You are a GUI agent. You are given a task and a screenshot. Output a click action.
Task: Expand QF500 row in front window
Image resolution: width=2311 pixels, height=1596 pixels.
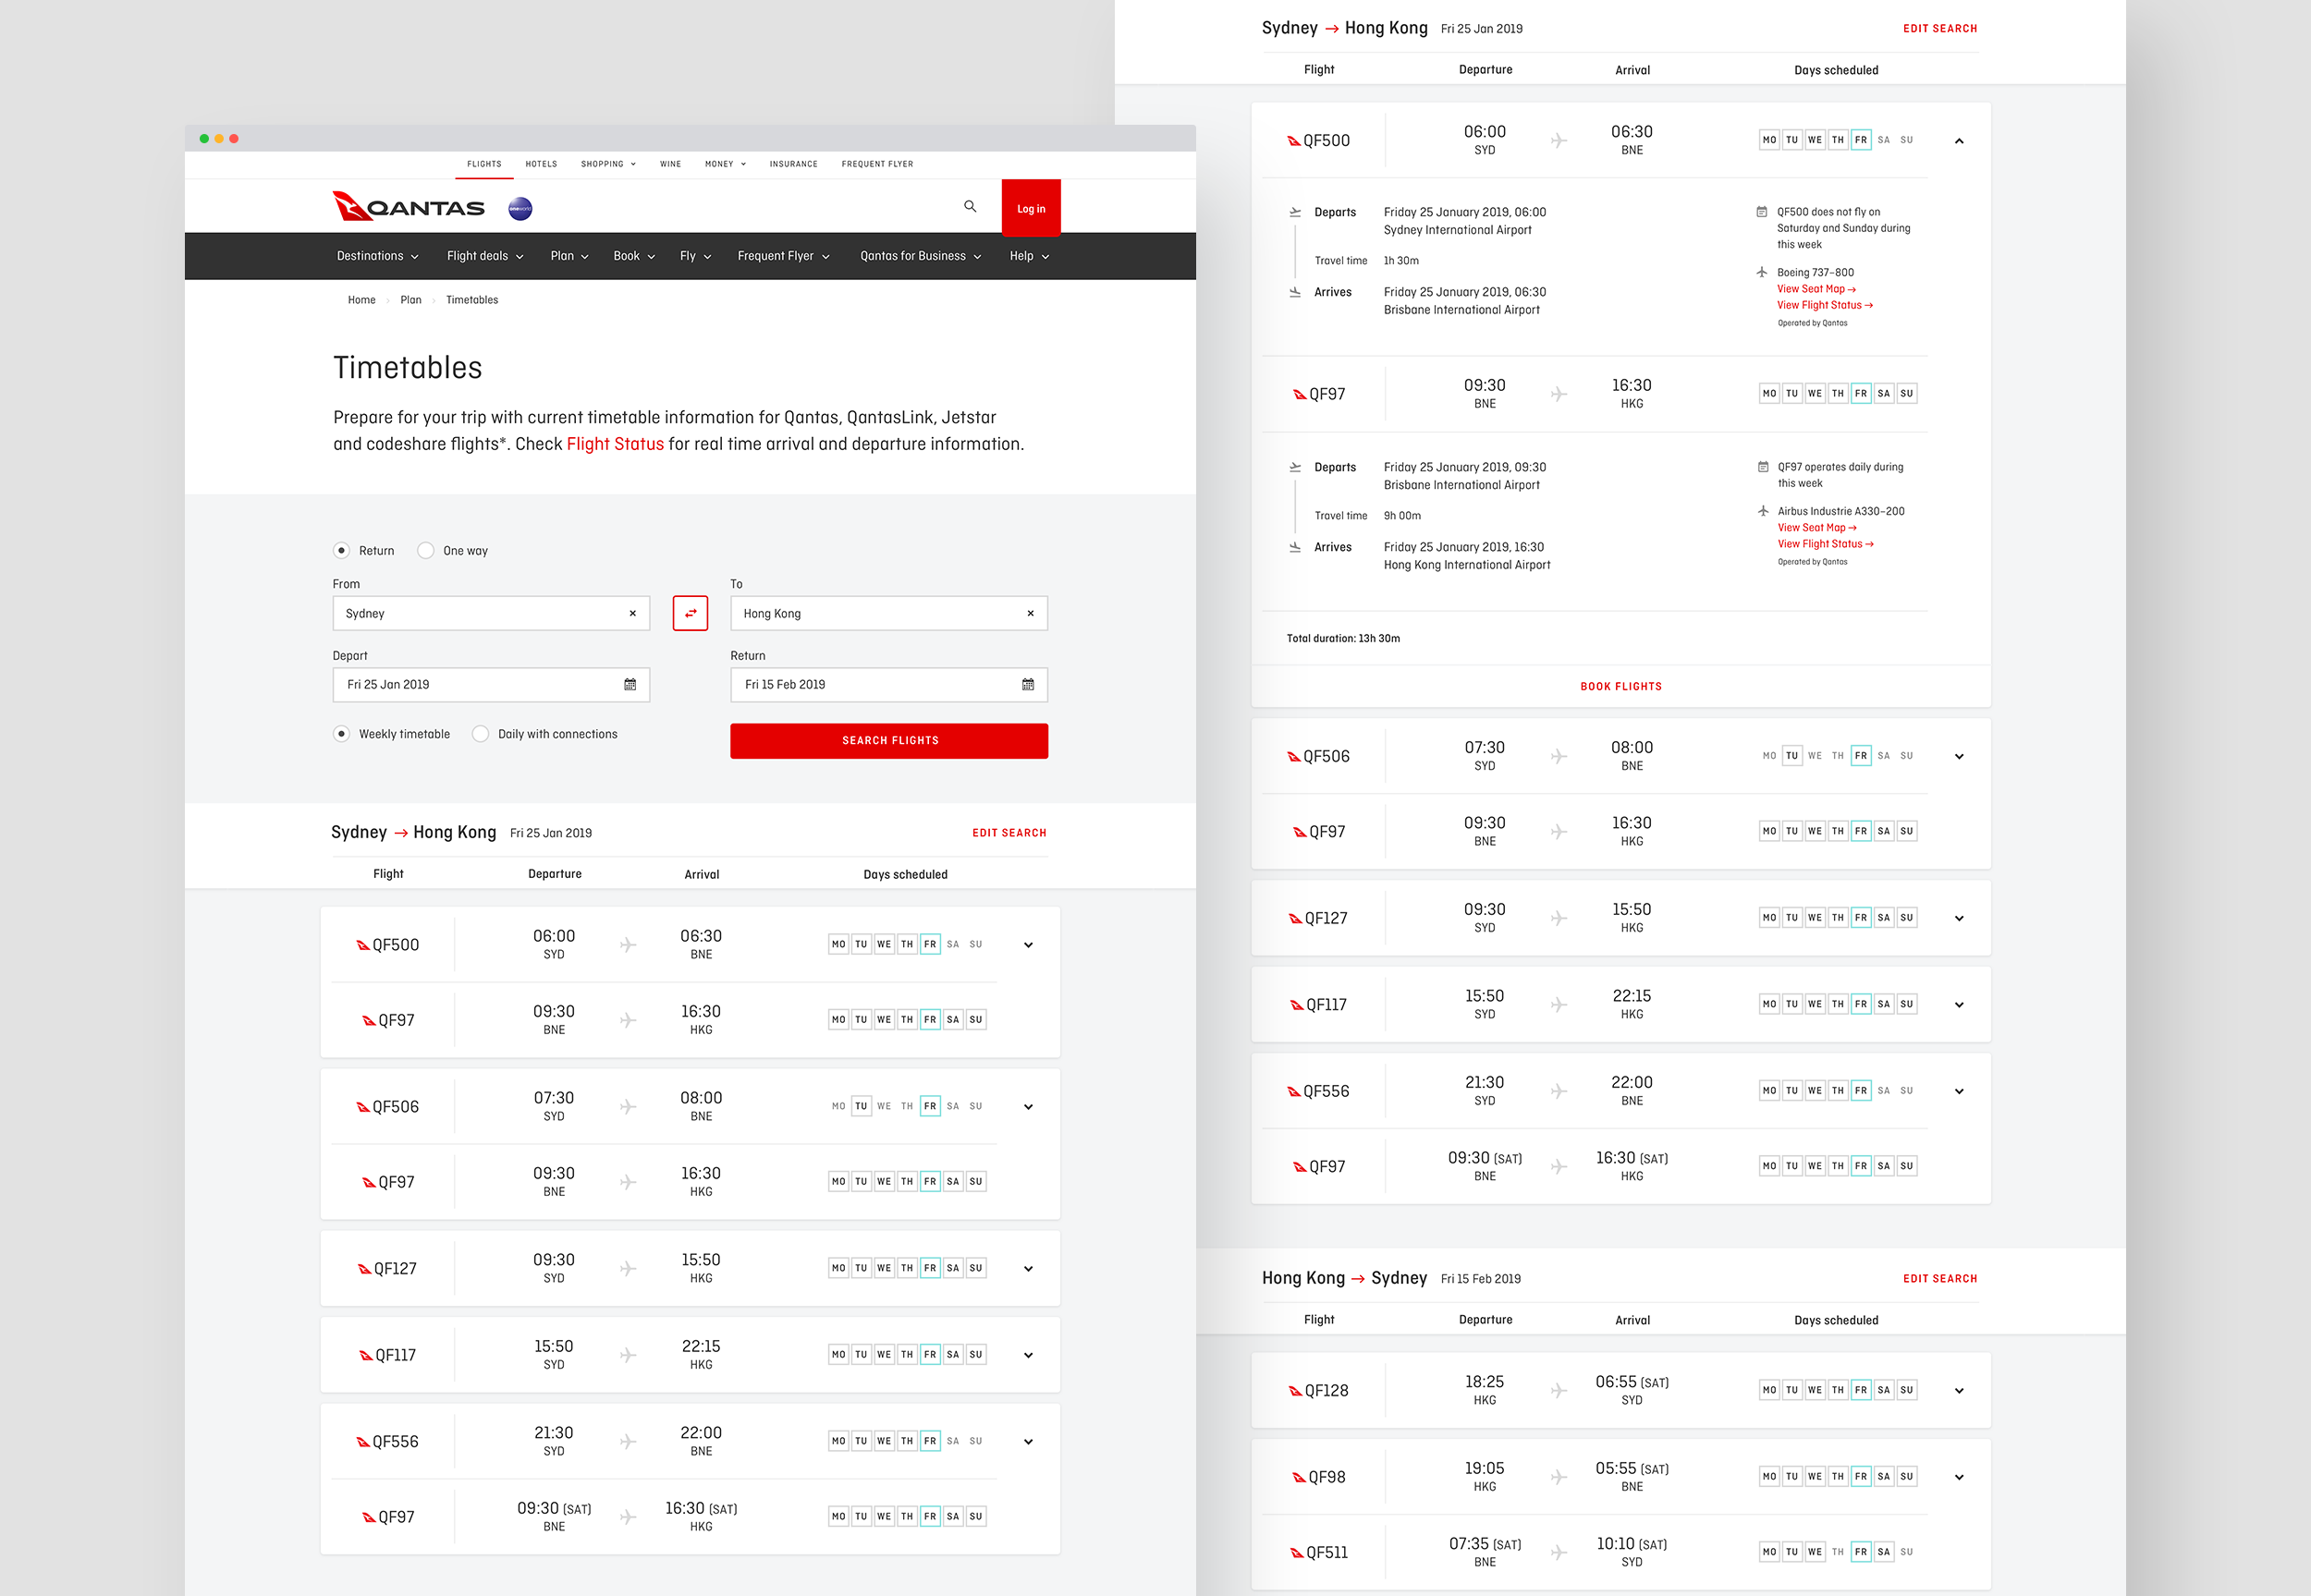1028,945
